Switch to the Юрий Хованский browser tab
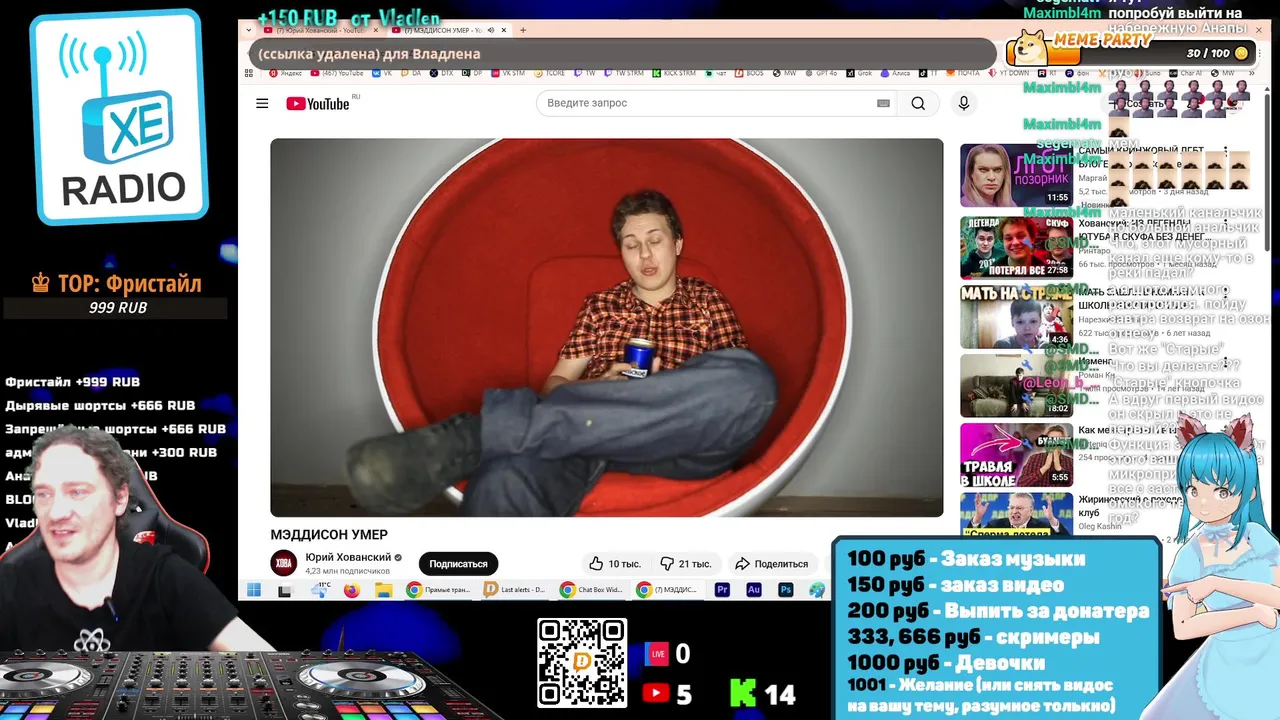1280x720 pixels. (x=320, y=30)
